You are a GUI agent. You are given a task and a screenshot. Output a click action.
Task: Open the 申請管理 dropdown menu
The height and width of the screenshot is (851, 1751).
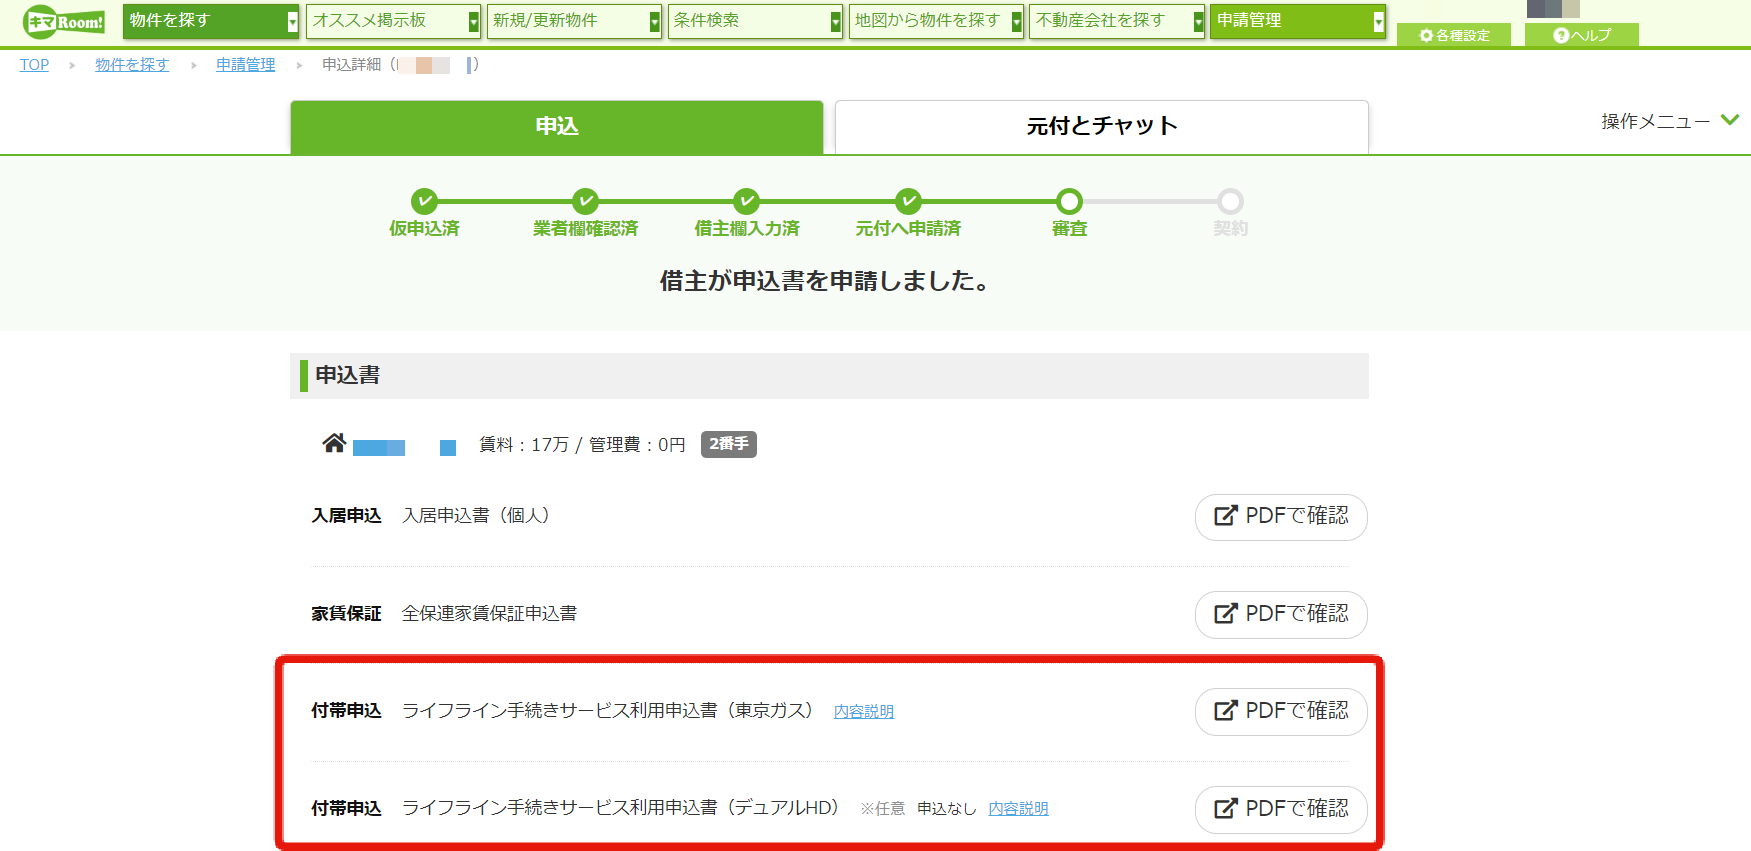(1298, 21)
